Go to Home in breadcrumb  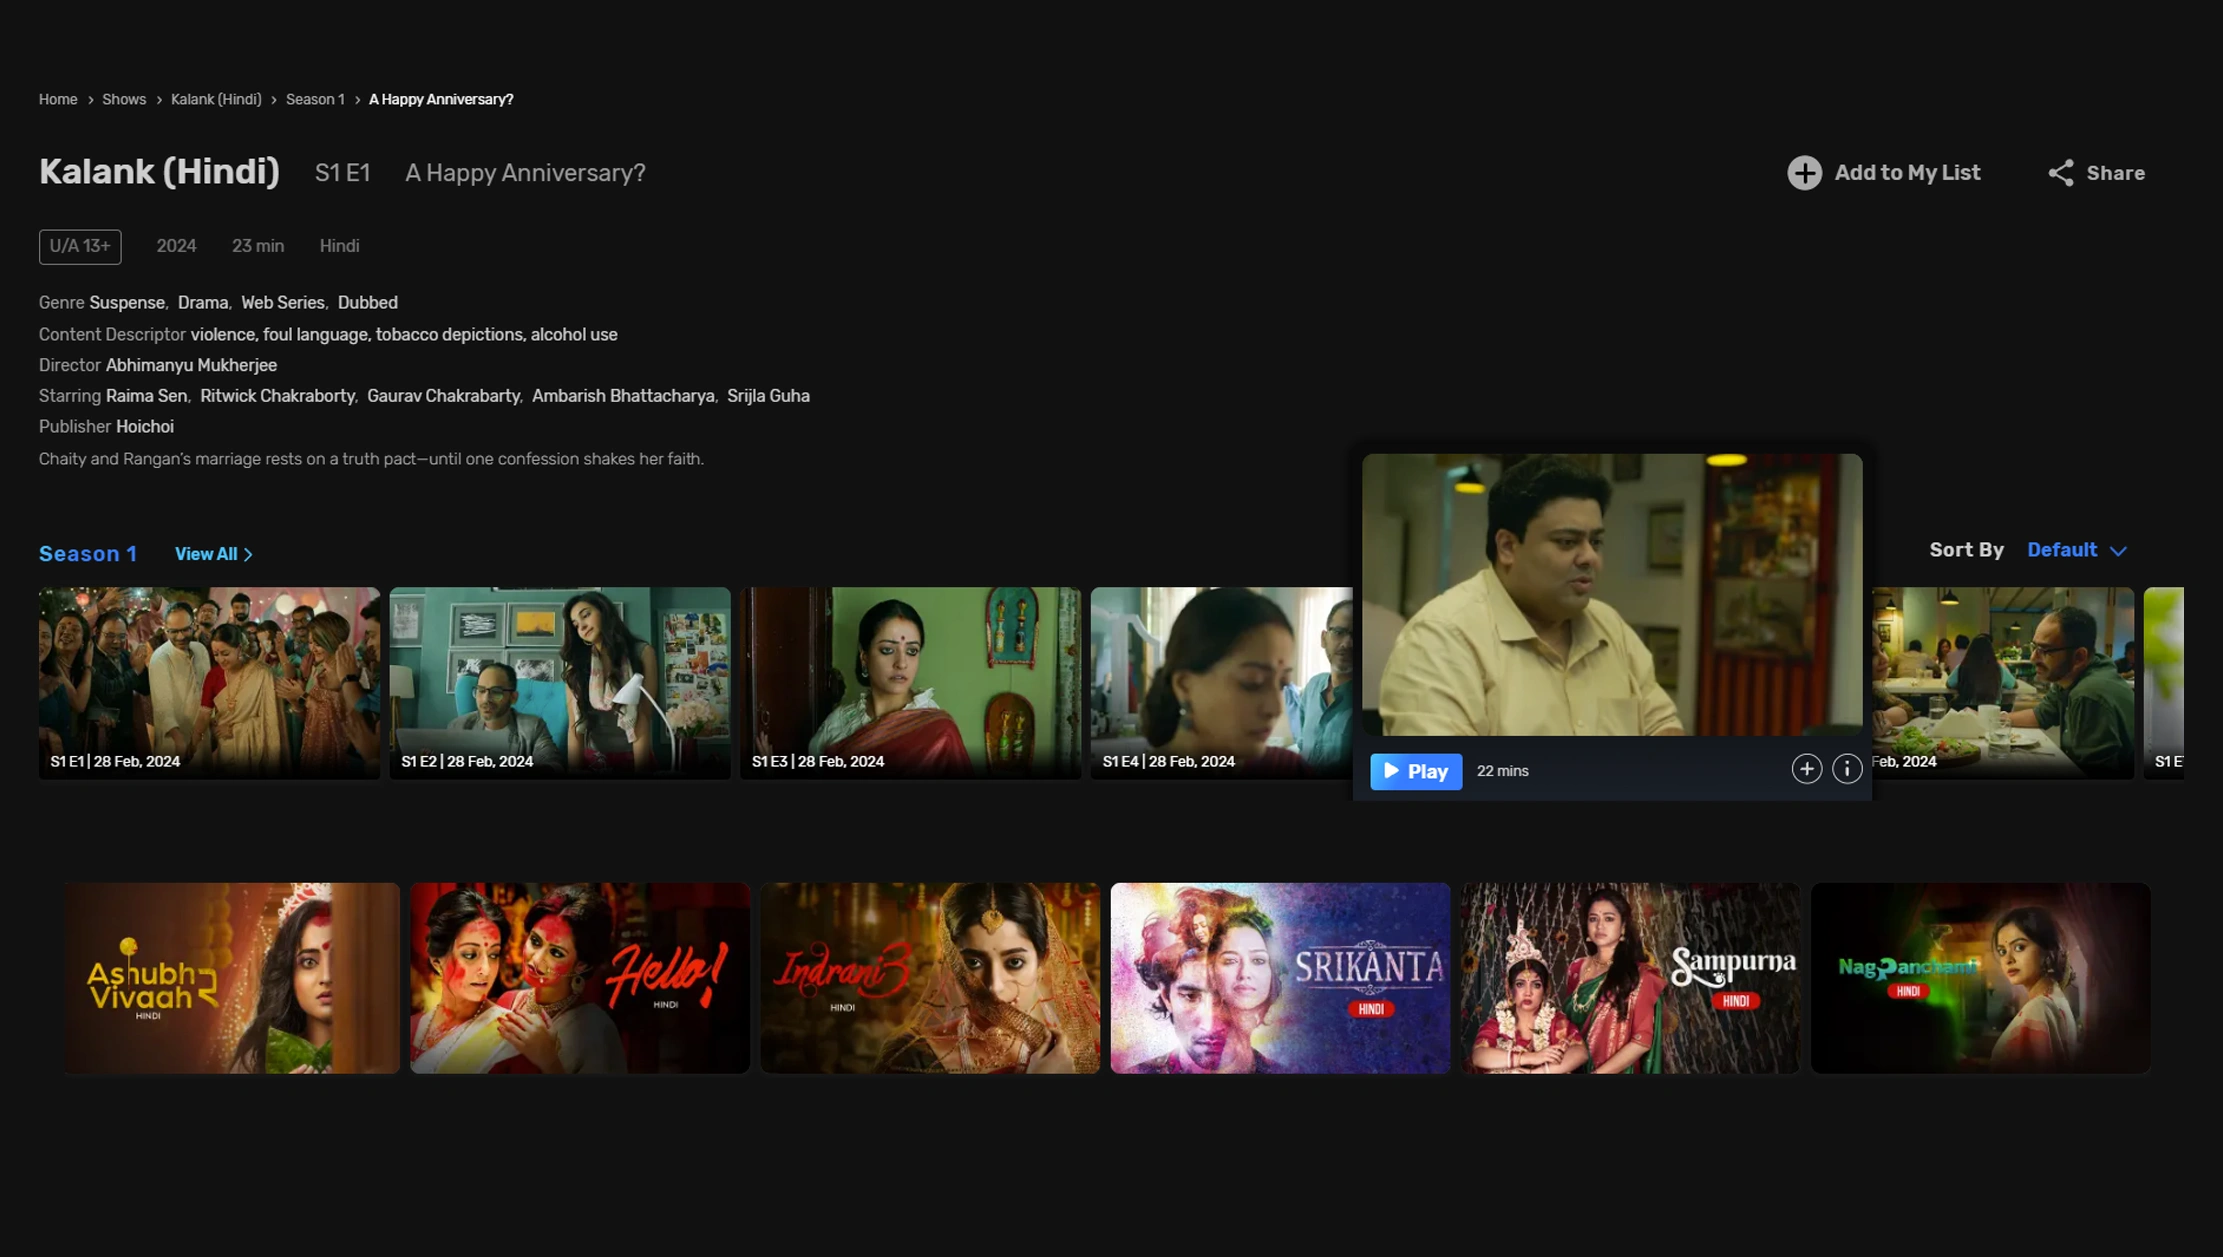(x=58, y=99)
